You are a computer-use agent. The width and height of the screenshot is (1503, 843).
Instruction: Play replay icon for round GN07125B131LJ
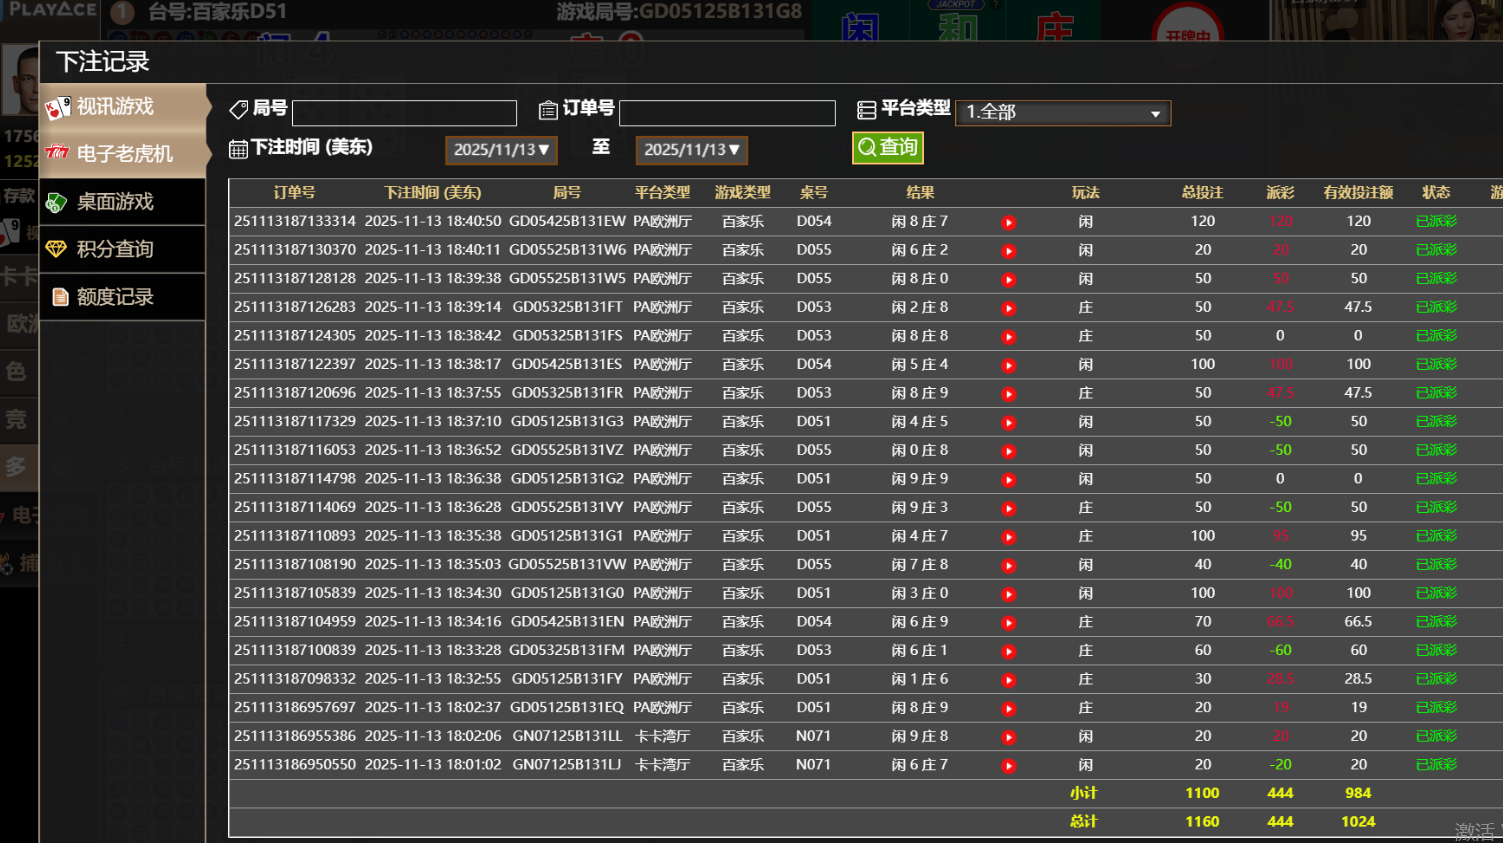click(x=1008, y=766)
